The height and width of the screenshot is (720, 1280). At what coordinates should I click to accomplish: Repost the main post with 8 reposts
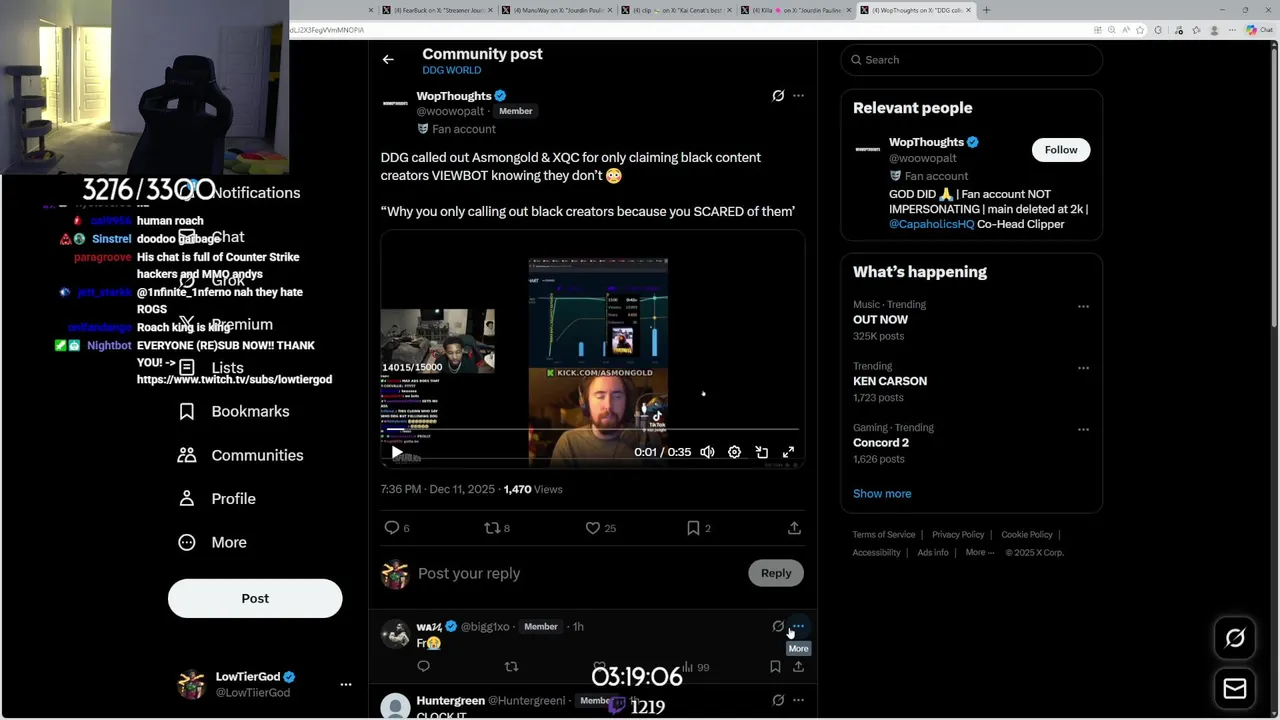491,528
